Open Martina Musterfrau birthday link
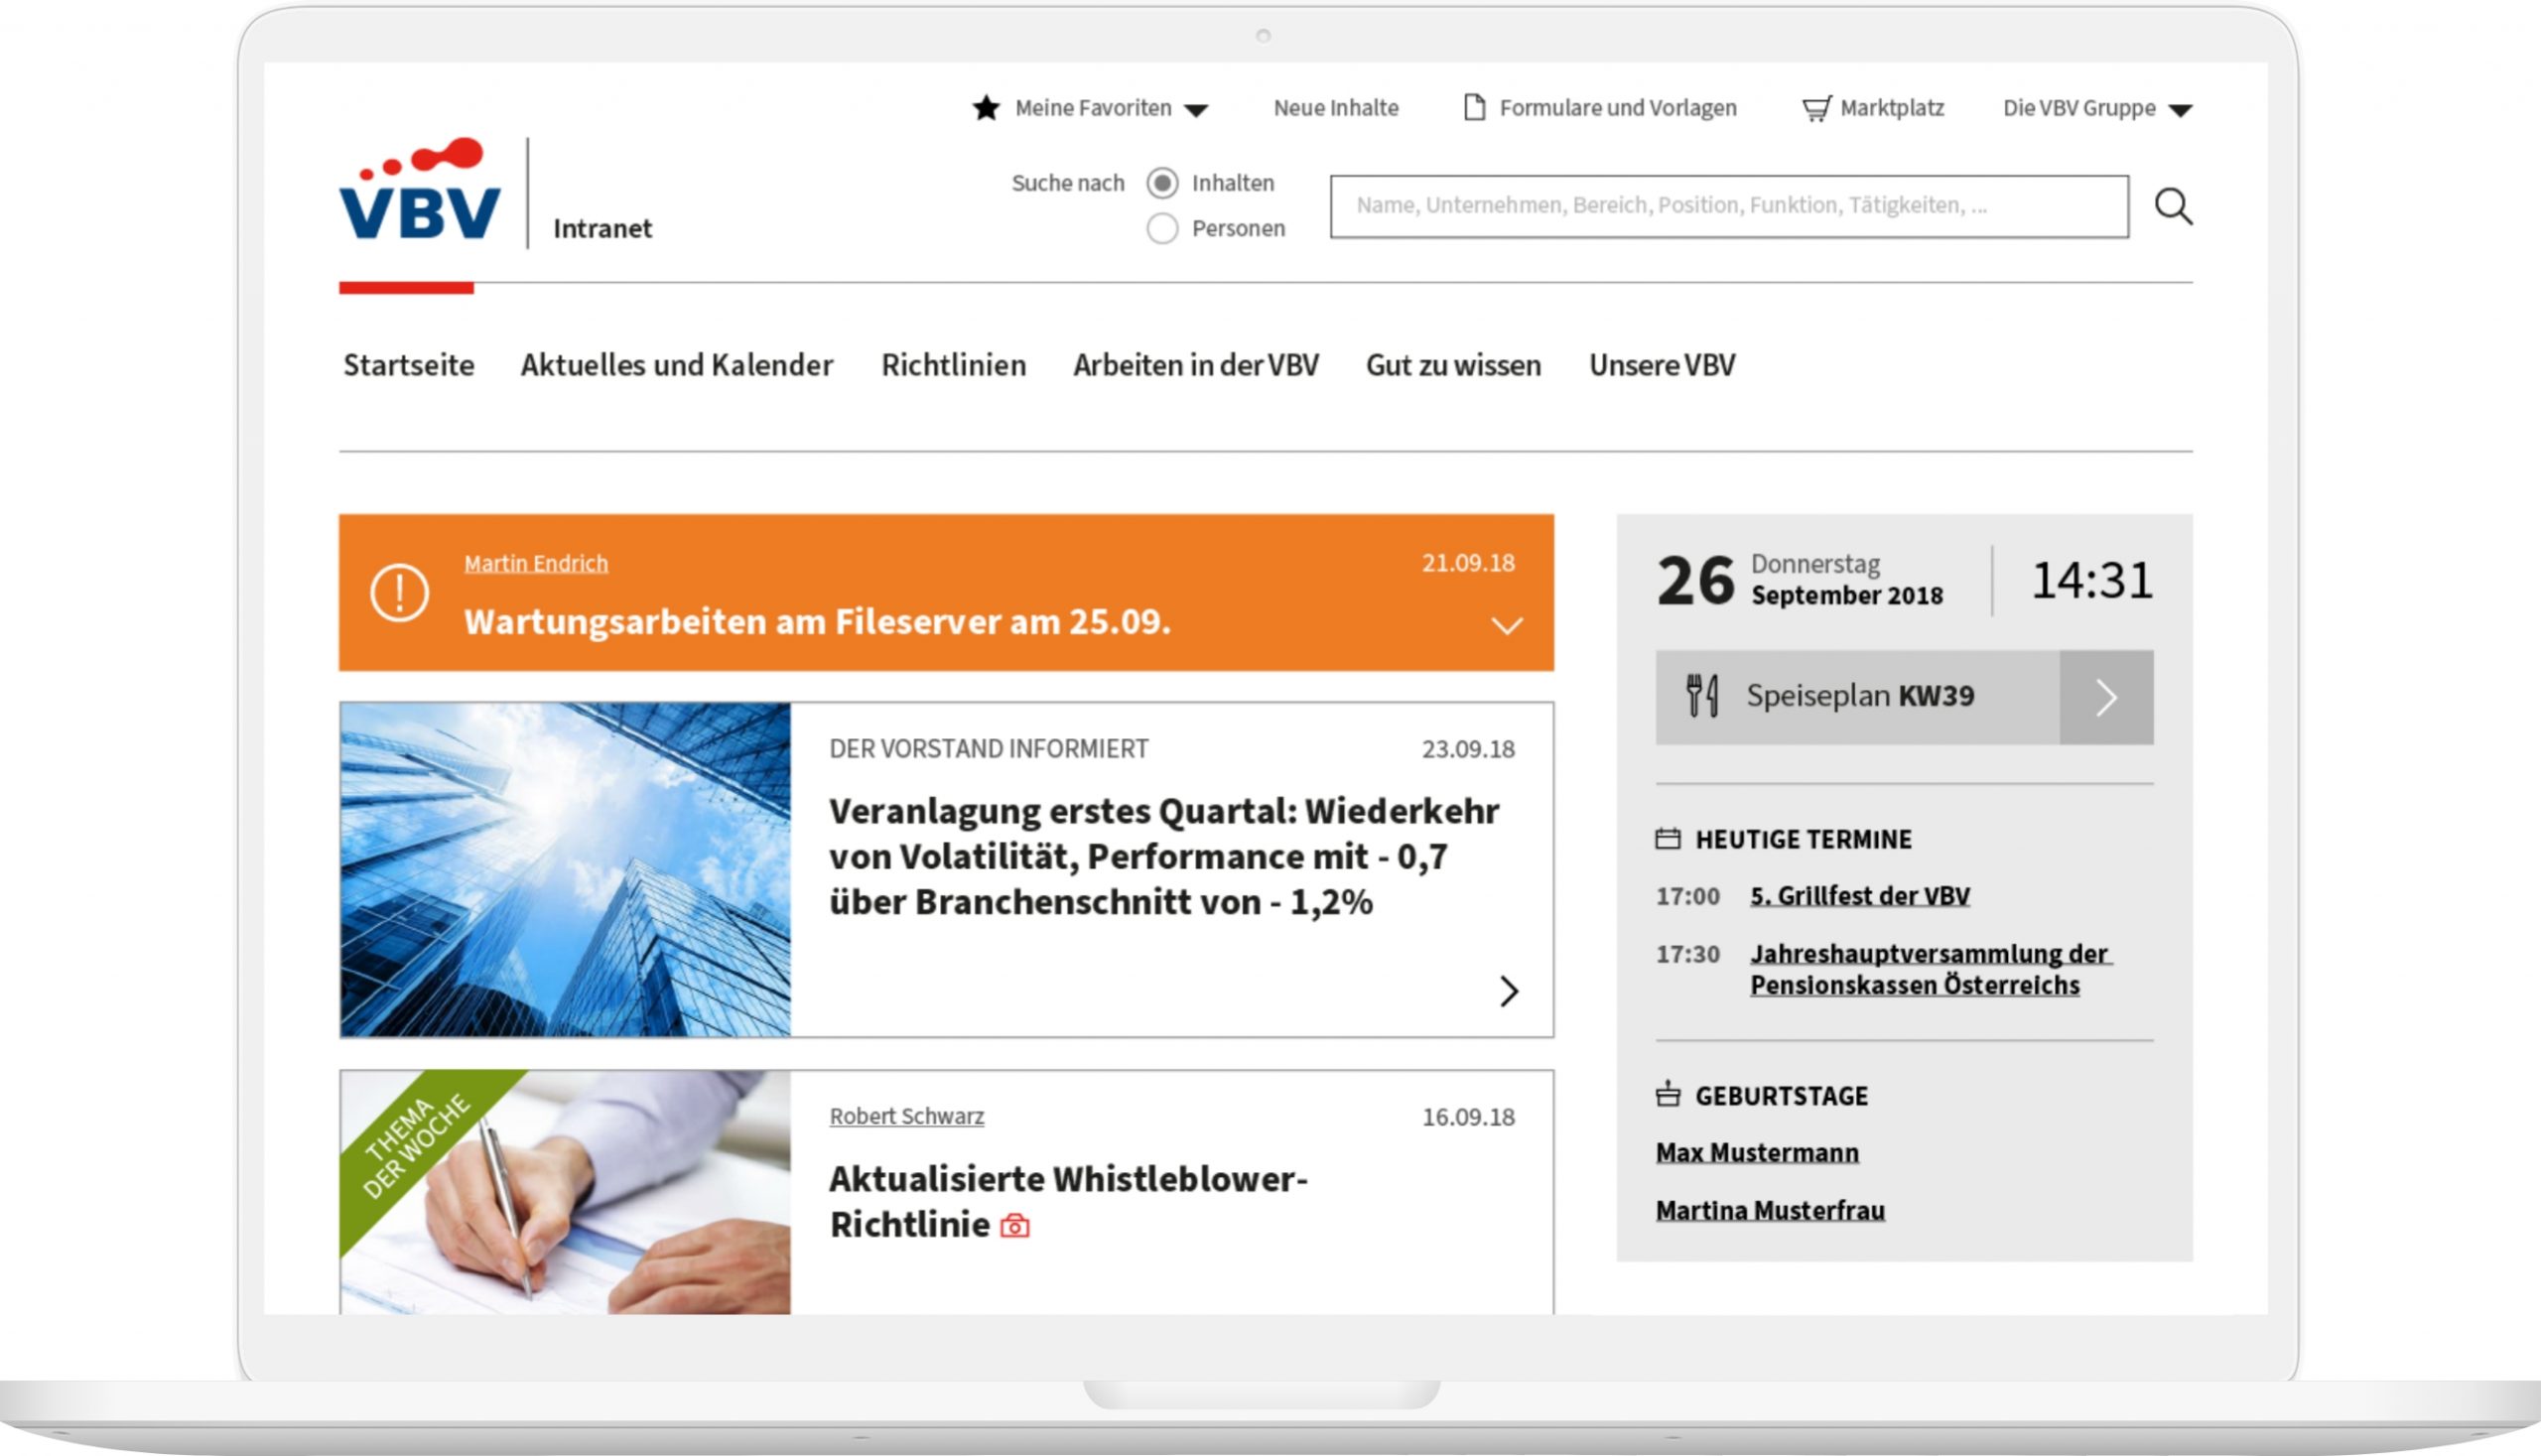This screenshot has width=2541, height=1456. point(1770,1210)
